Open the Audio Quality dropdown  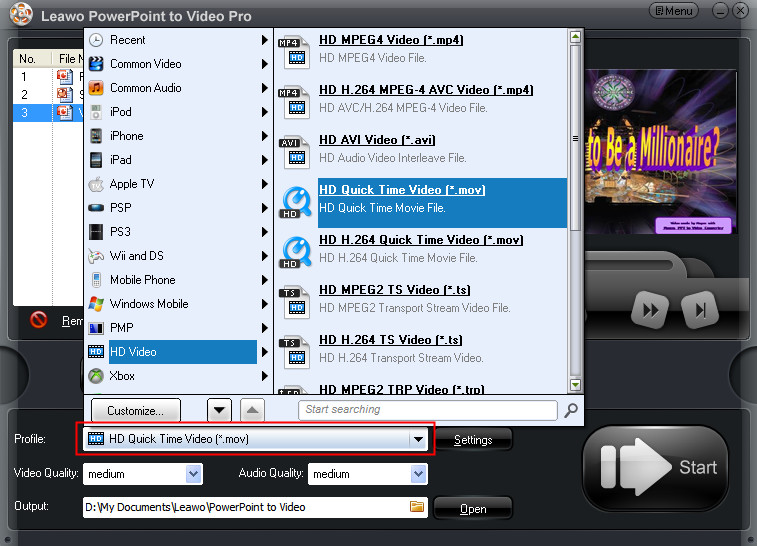pos(419,474)
